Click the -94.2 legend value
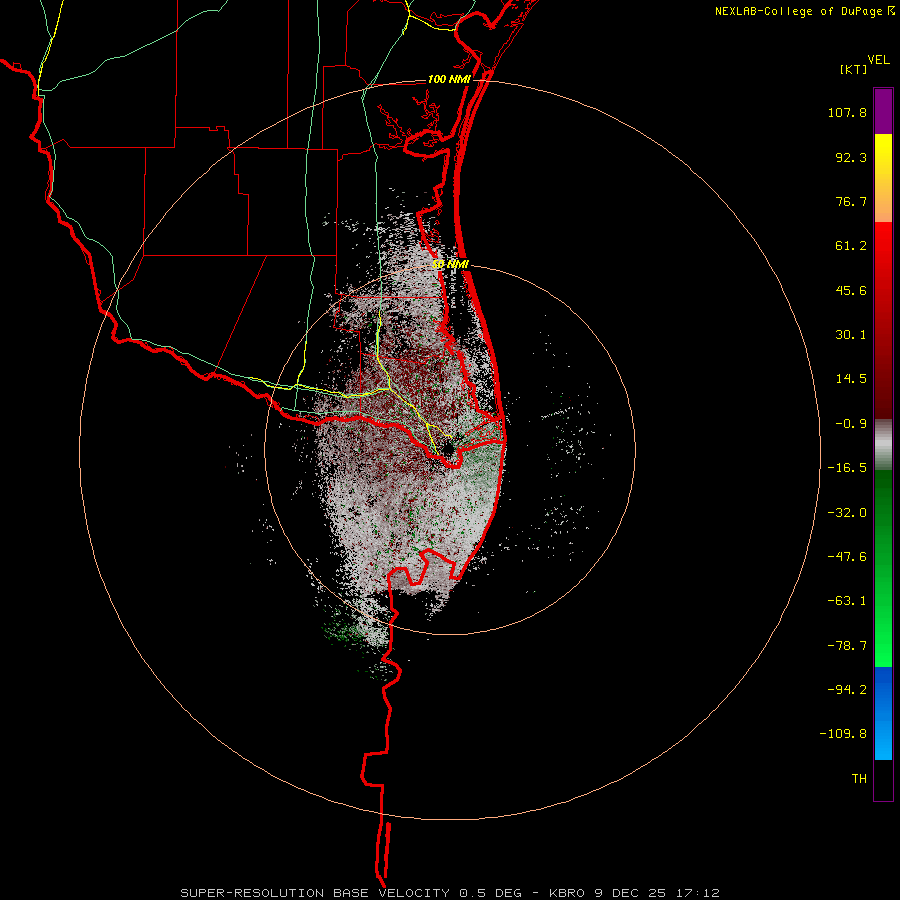 tap(847, 690)
